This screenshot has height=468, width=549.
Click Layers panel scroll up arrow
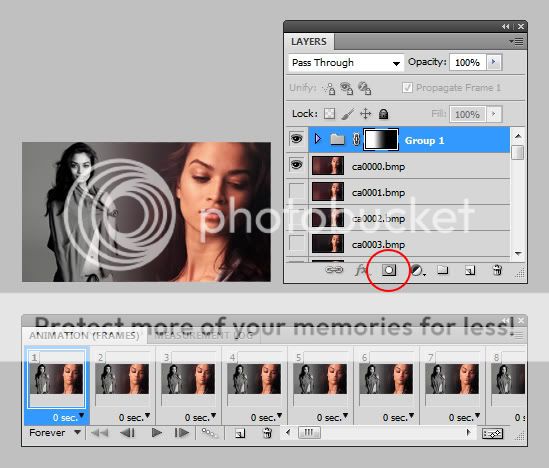518,136
